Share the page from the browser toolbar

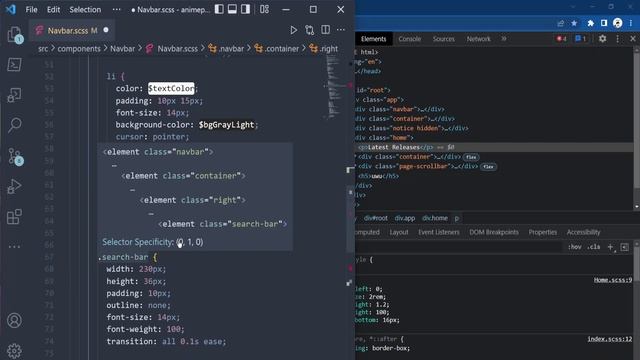560,23
